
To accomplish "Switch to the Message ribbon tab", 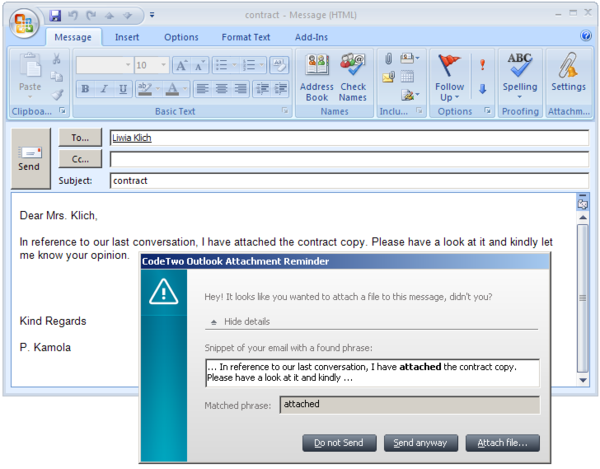I will (x=73, y=37).
